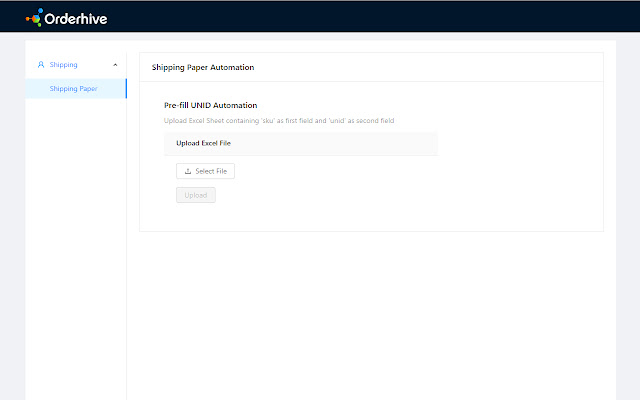This screenshot has height=400, width=640.
Task: Click the Shipping Paper Automation title
Action: (203, 67)
